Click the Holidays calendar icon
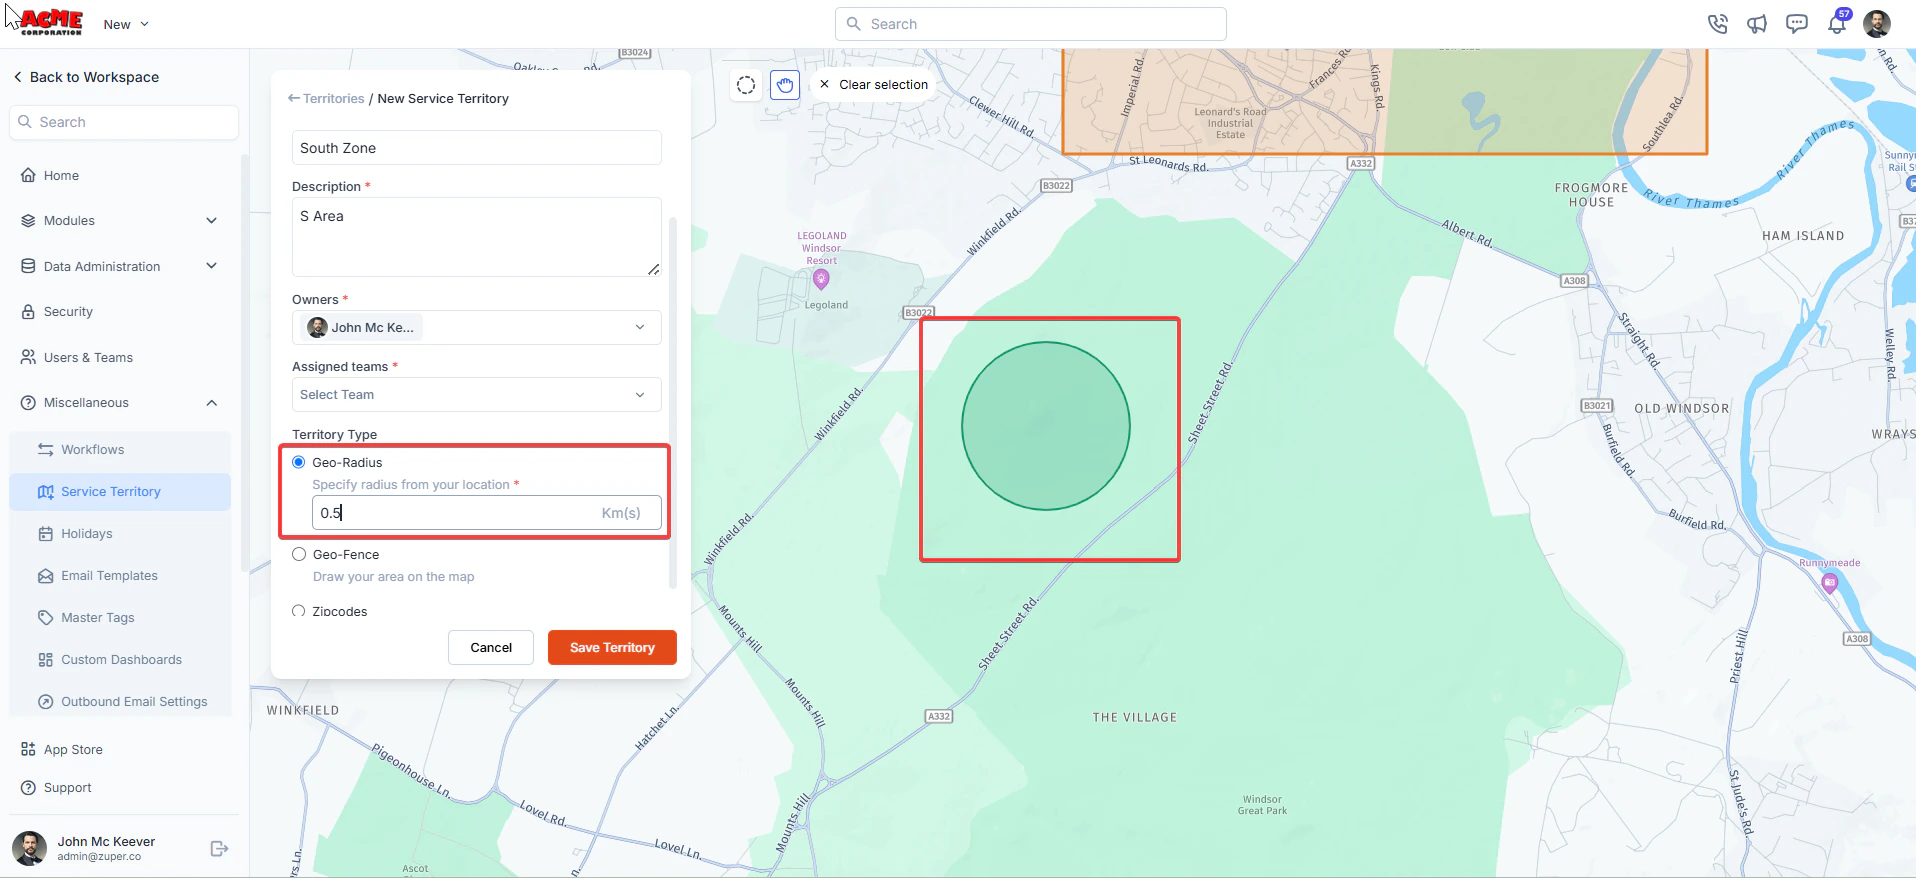Screen dimensions: 1916x878 coord(46,534)
